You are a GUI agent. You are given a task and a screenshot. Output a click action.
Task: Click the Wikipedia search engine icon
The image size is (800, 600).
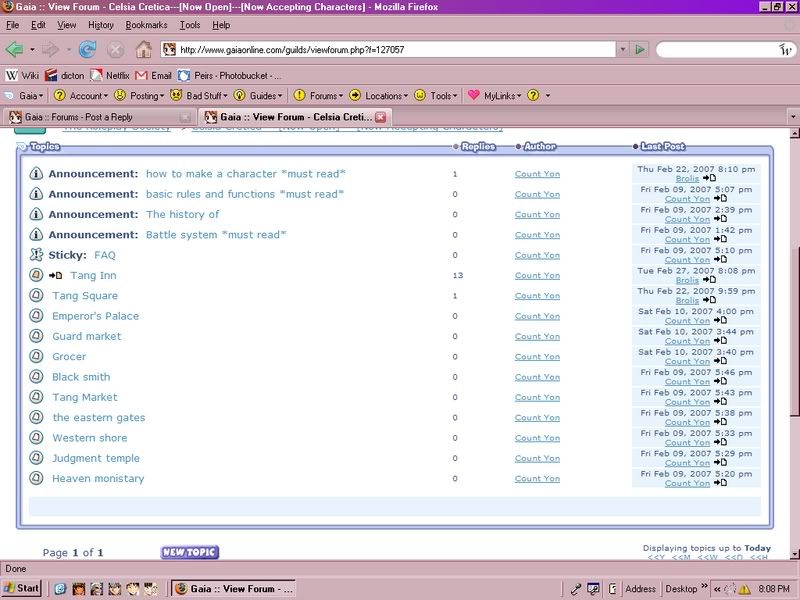(x=785, y=49)
